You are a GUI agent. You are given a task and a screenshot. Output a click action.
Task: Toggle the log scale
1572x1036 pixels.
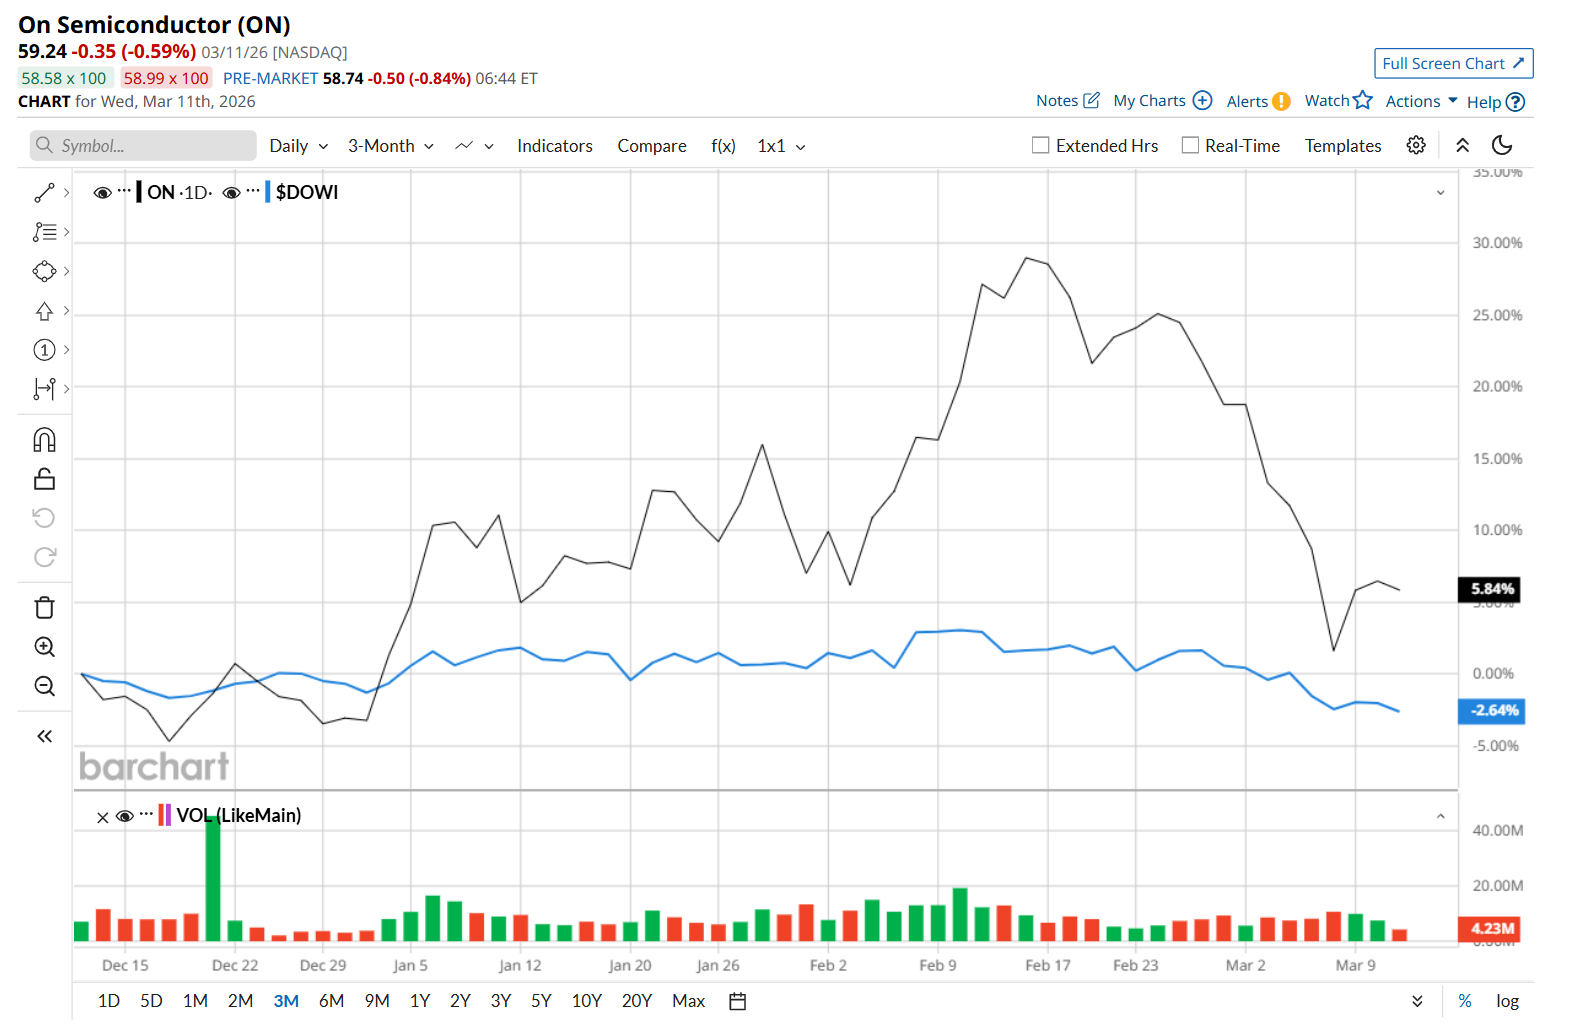pyautogui.click(x=1507, y=1001)
